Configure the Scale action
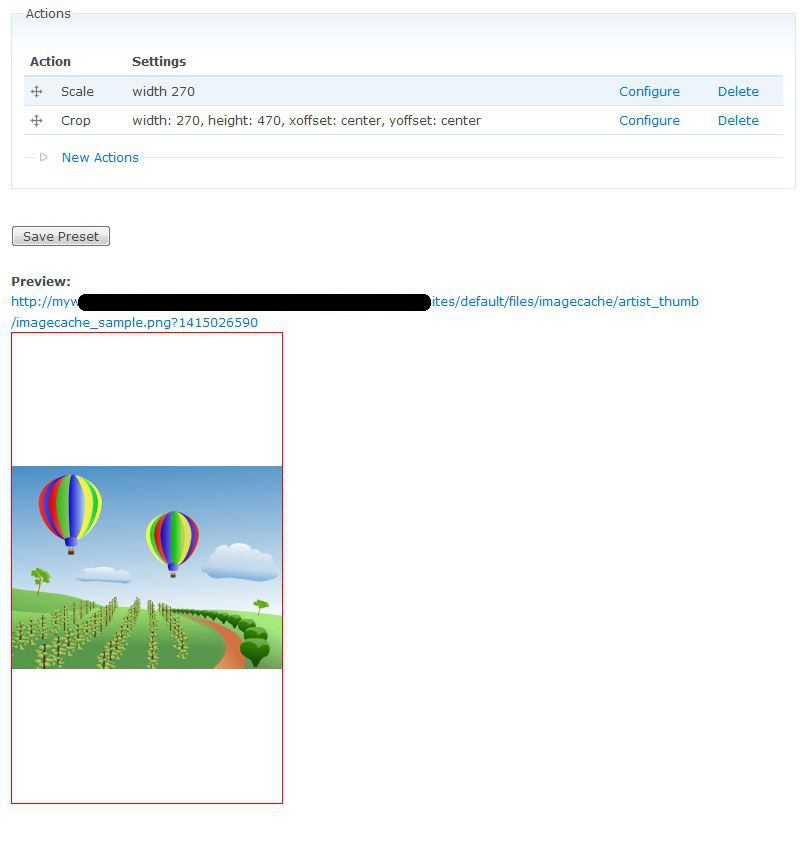Screen dimensions: 800x856 click(x=649, y=91)
